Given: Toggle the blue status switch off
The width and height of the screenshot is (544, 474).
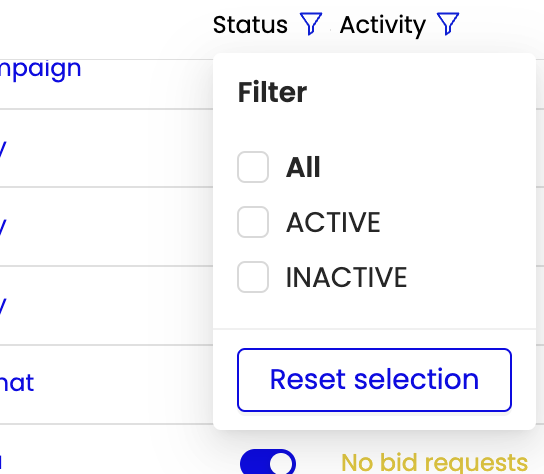Looking at the screenshot, I should 268,463.
